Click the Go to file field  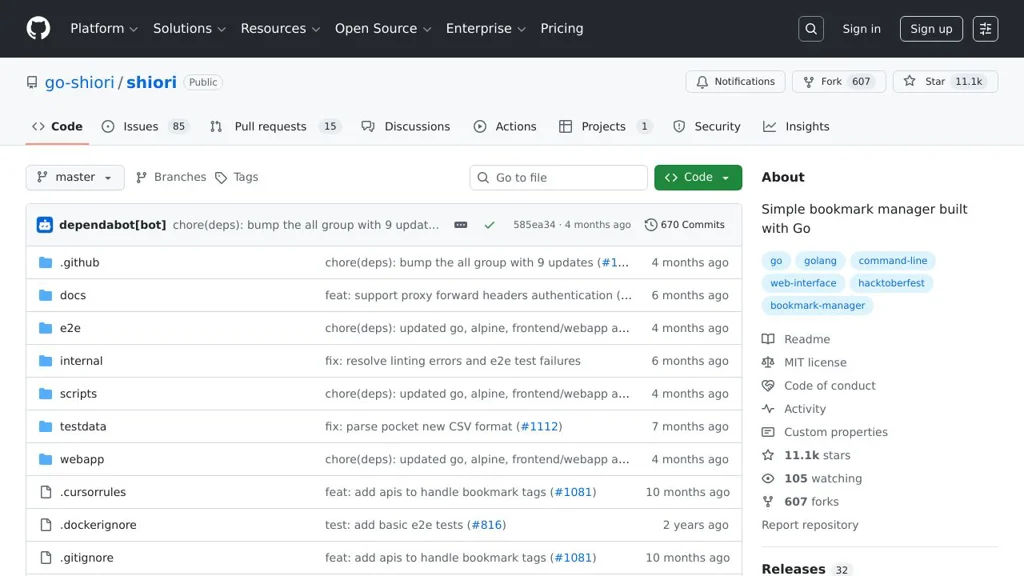[x=559, y=178]
